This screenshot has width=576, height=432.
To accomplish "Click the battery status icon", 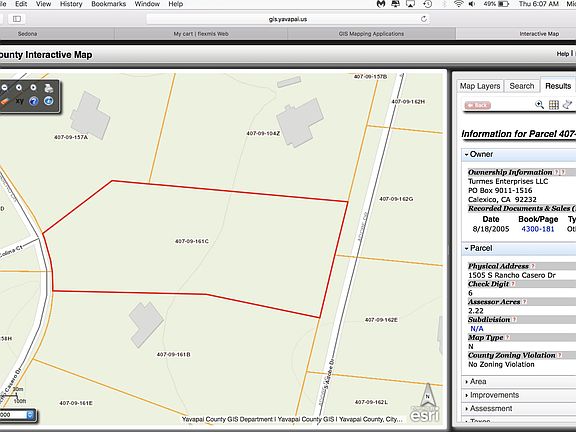I will pos(504,4).
